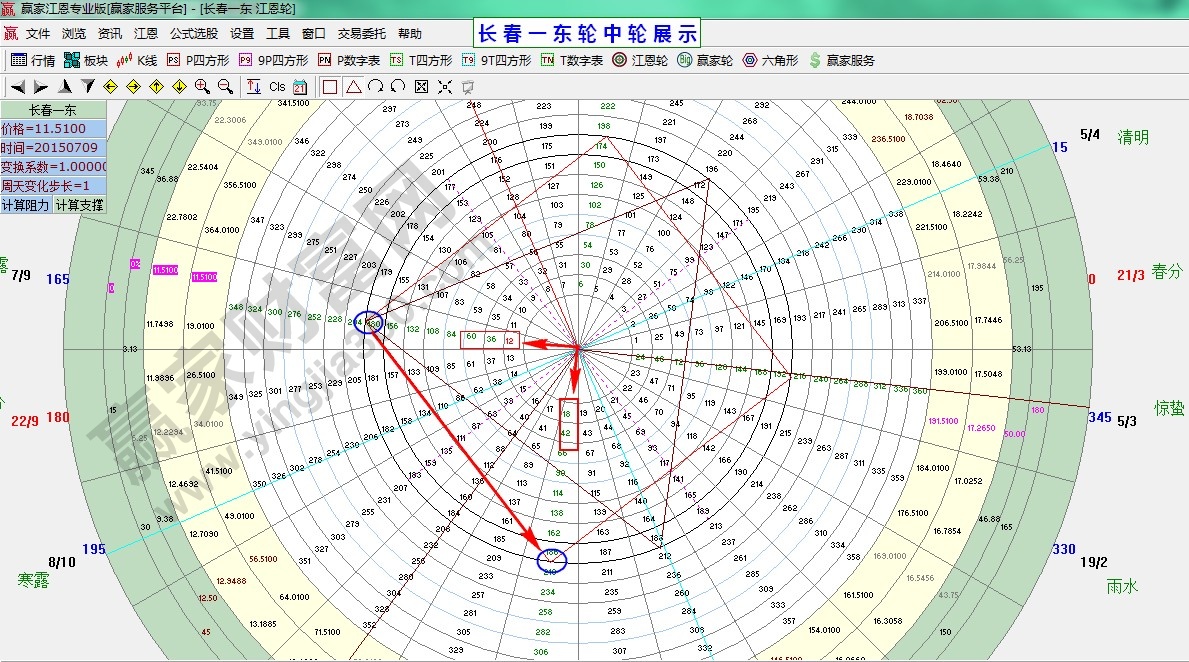Zoom in using the magnifier icon
Image resolution: width=1189 pixels, height=662 pixels.
[x=201, y=86]
